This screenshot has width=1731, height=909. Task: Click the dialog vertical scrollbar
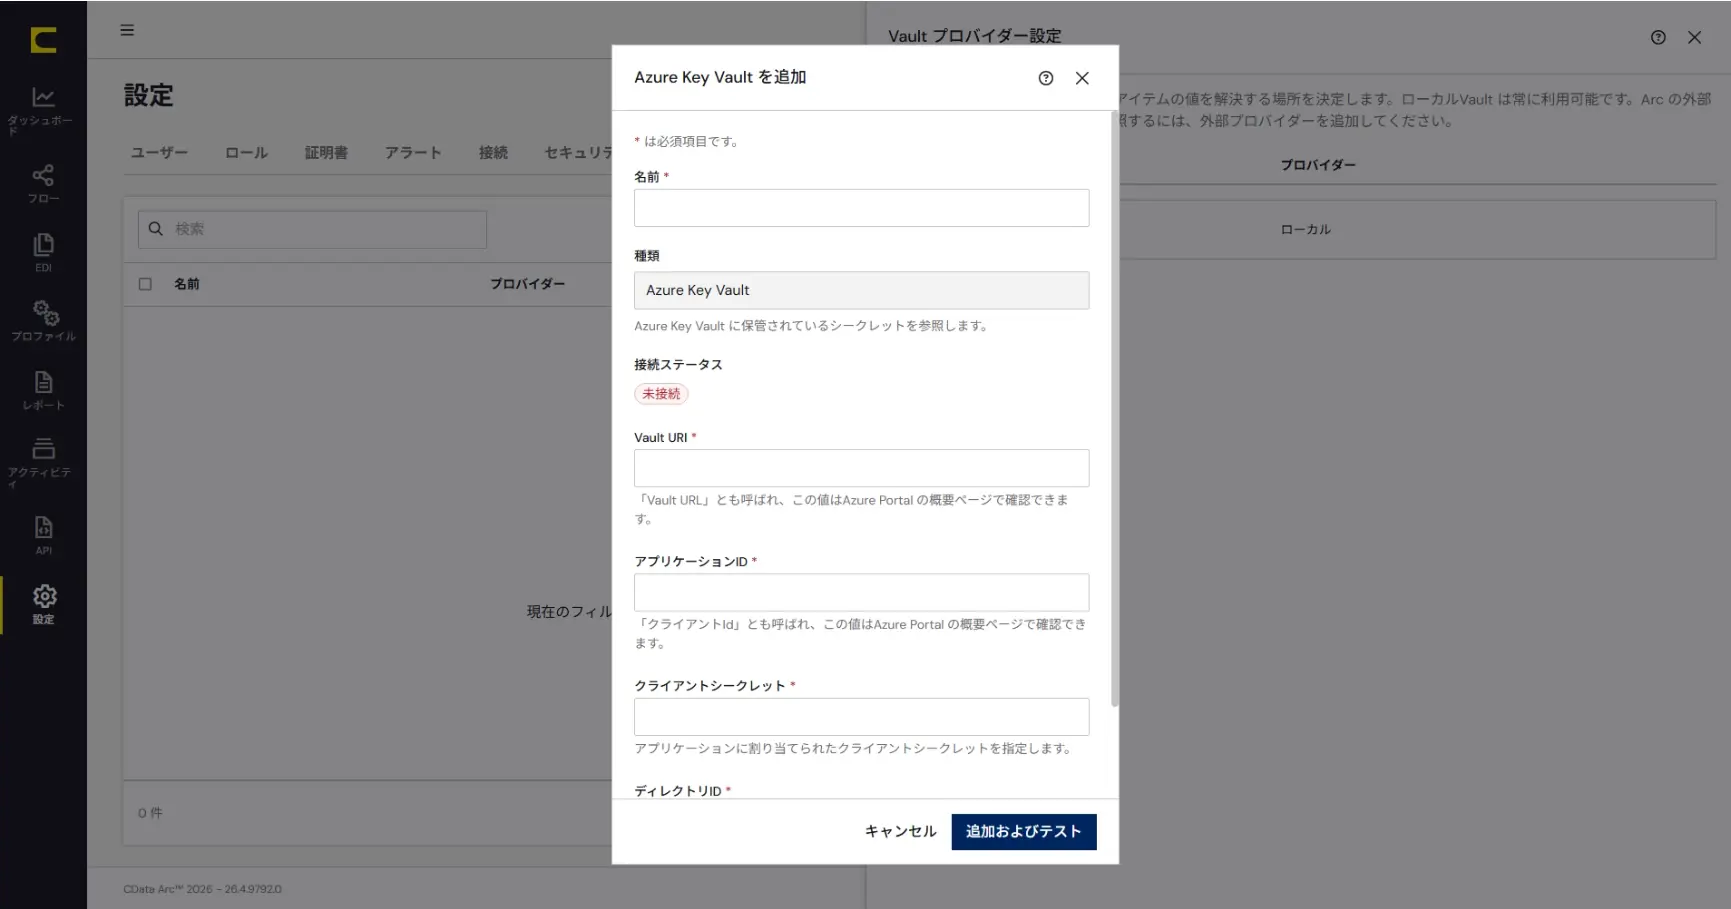point(1114,410)
